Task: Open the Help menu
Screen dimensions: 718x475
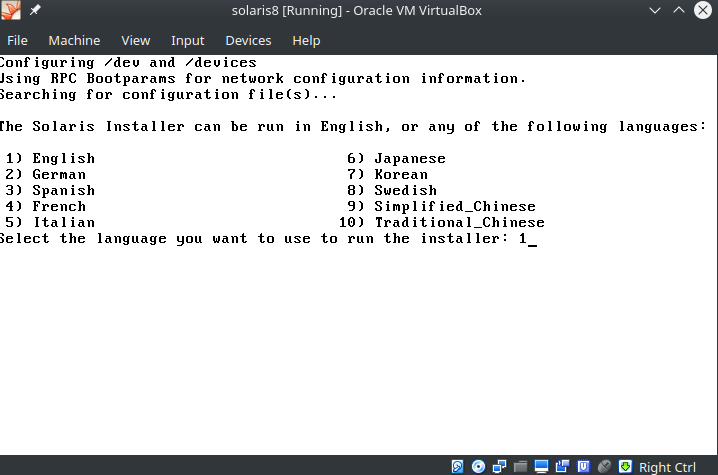Action: point(306,40)
